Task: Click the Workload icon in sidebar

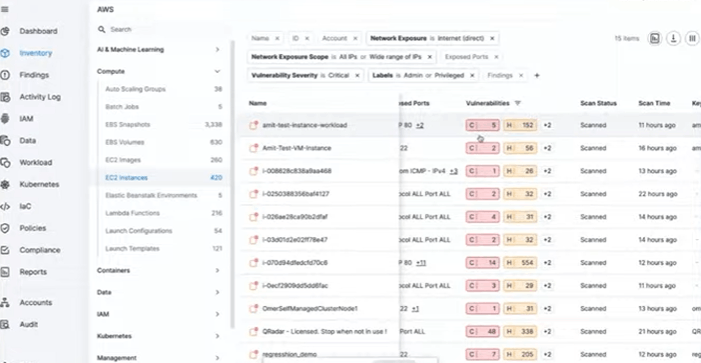Action: (x=5, y=163)
